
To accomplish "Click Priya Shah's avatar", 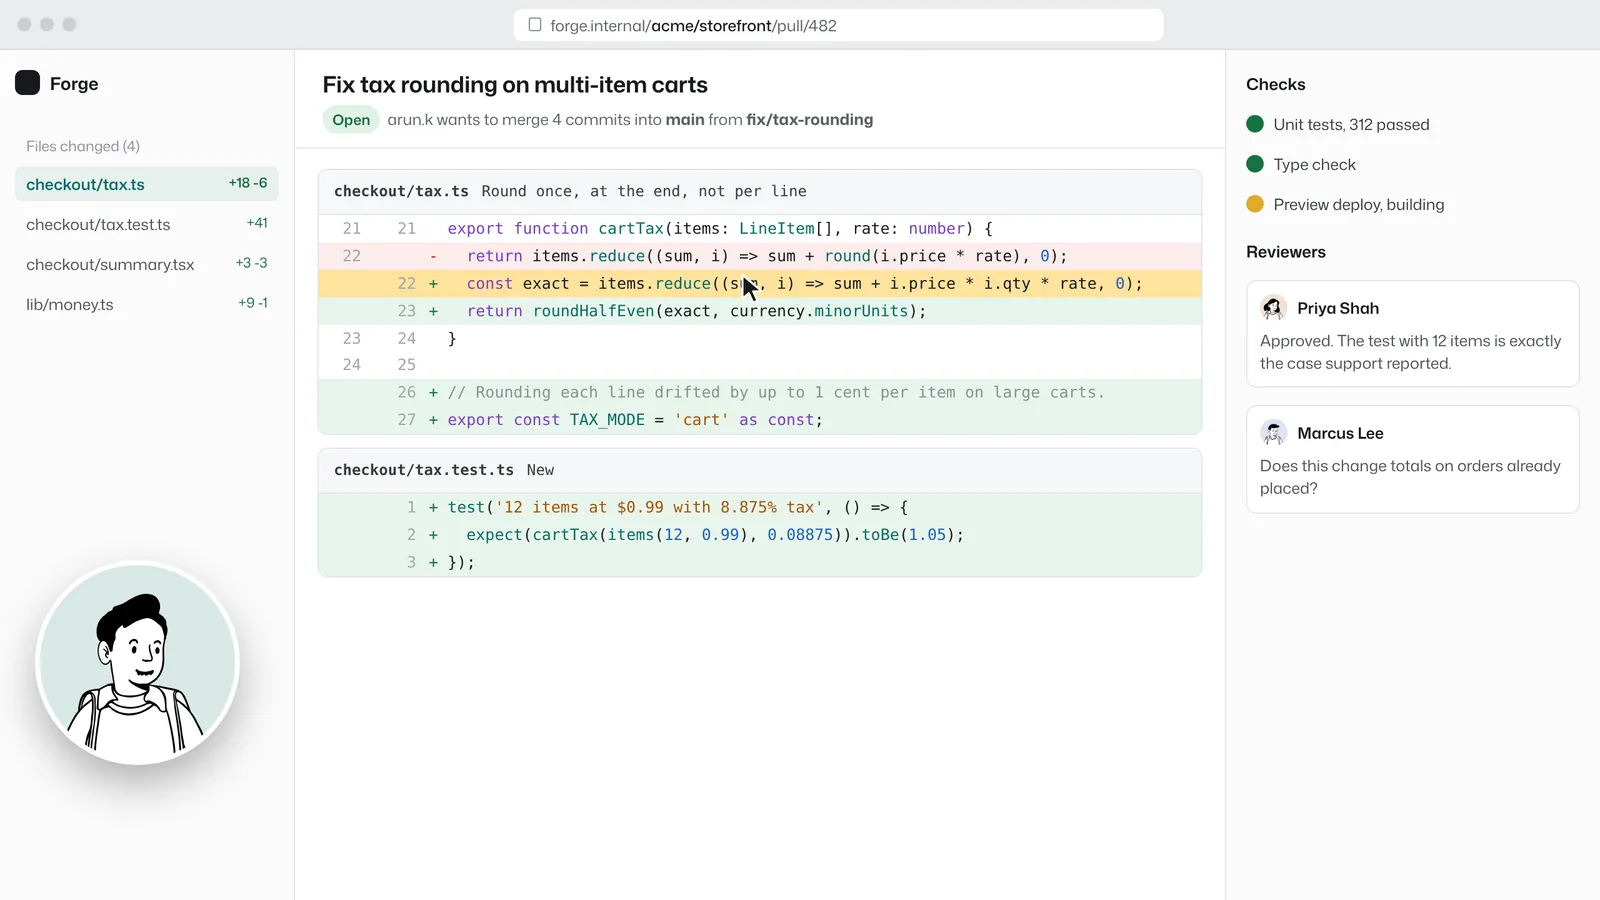I will point(1273,308).
